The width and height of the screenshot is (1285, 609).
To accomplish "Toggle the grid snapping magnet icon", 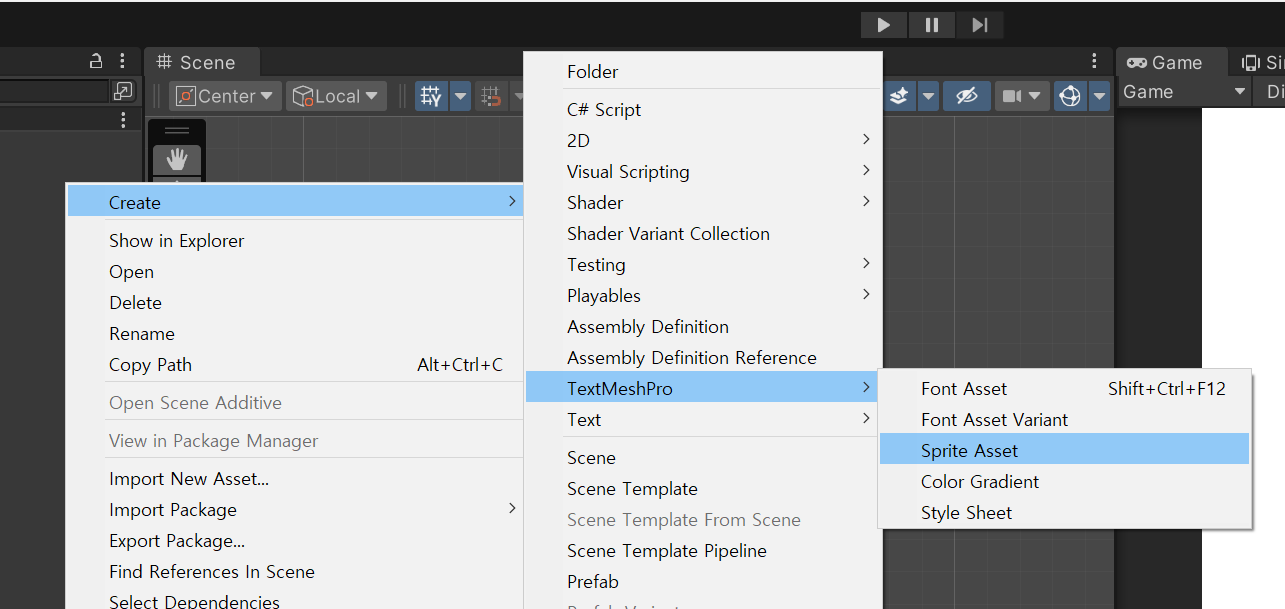I will tap(491, 96).
